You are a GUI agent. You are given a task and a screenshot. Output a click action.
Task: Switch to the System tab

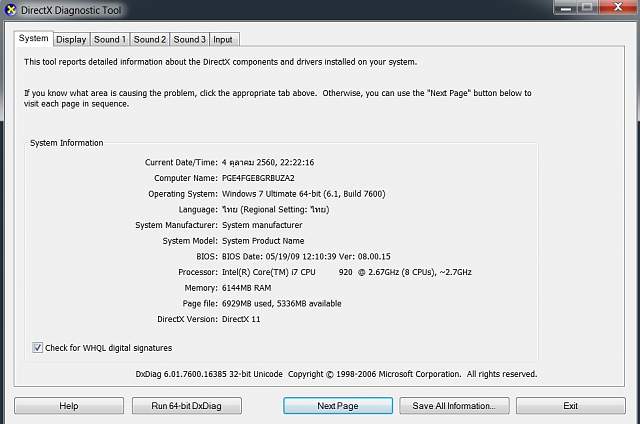click(33, 38)
